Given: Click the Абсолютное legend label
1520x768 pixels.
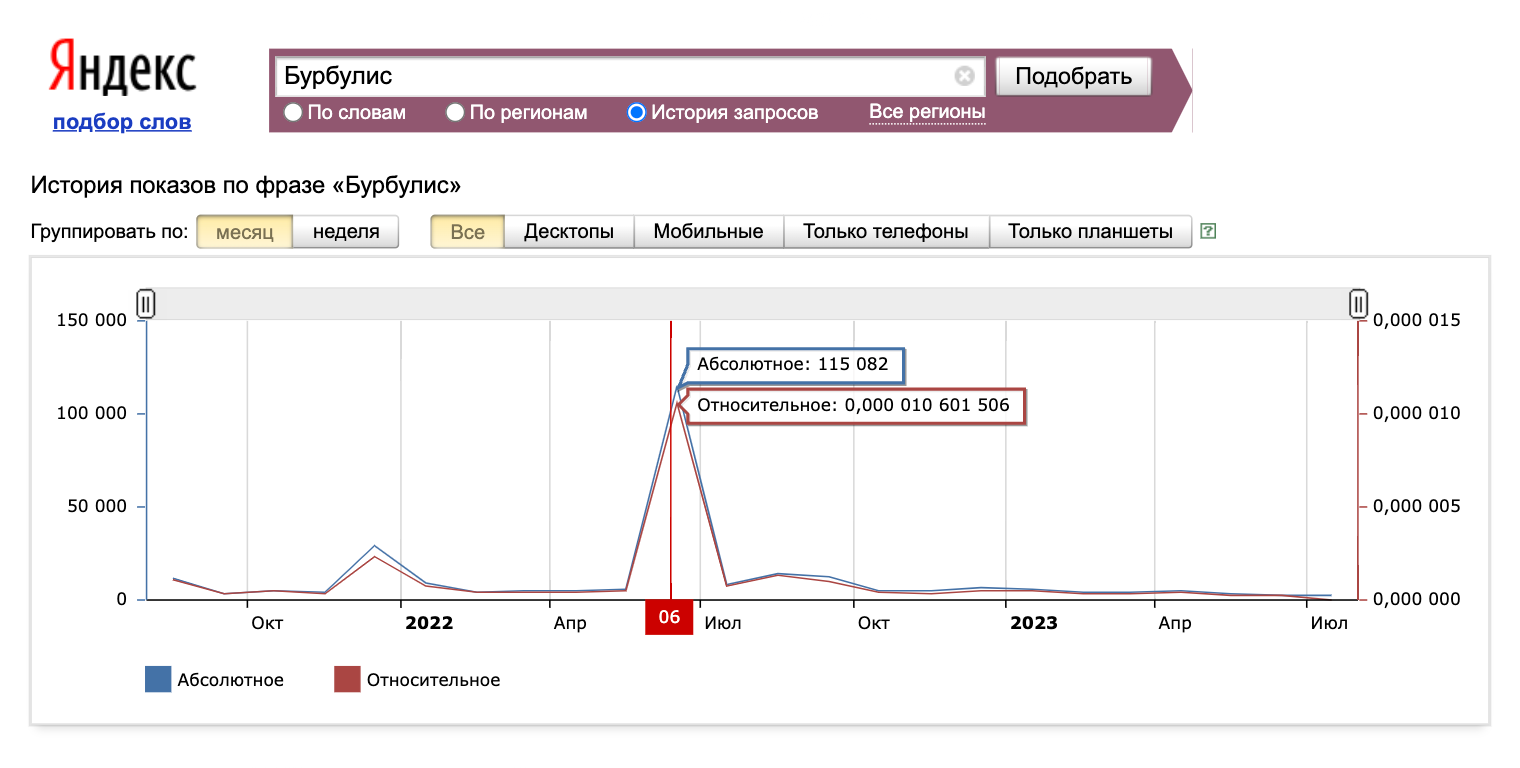Looking at the screenshot, I should (231, 680).
